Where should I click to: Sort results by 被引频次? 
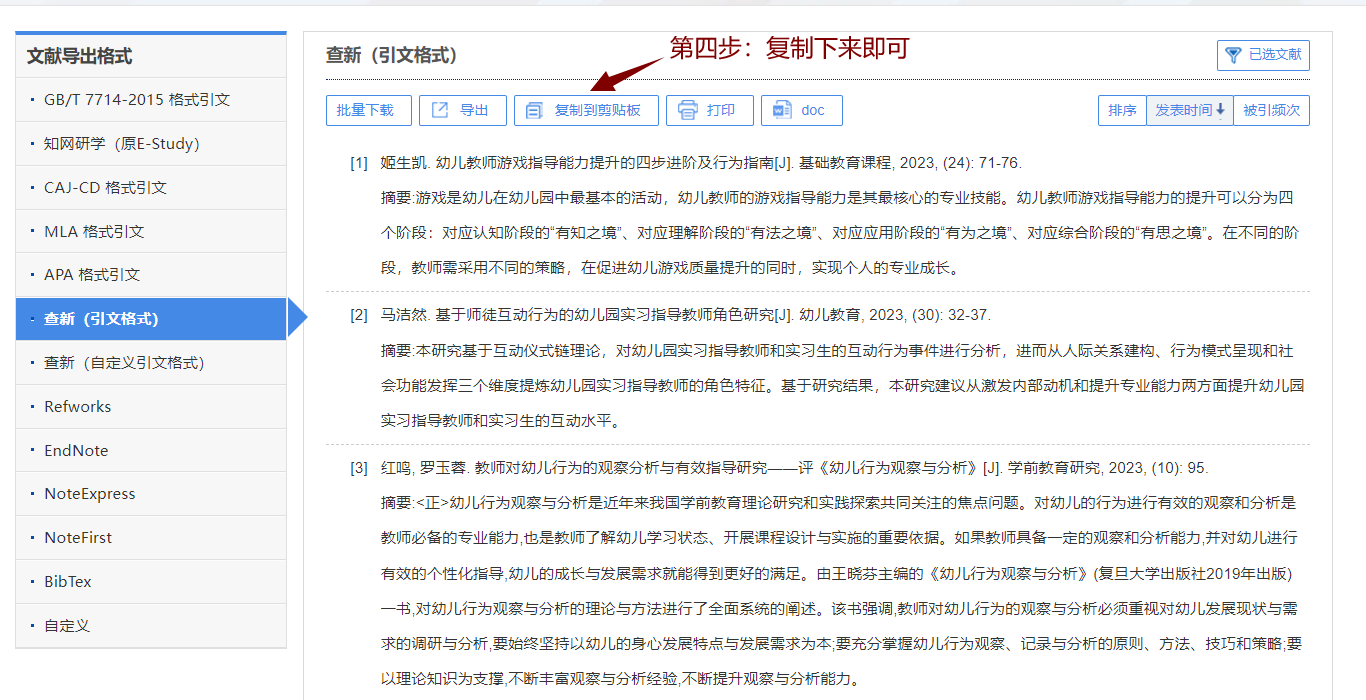(1271, 110)
